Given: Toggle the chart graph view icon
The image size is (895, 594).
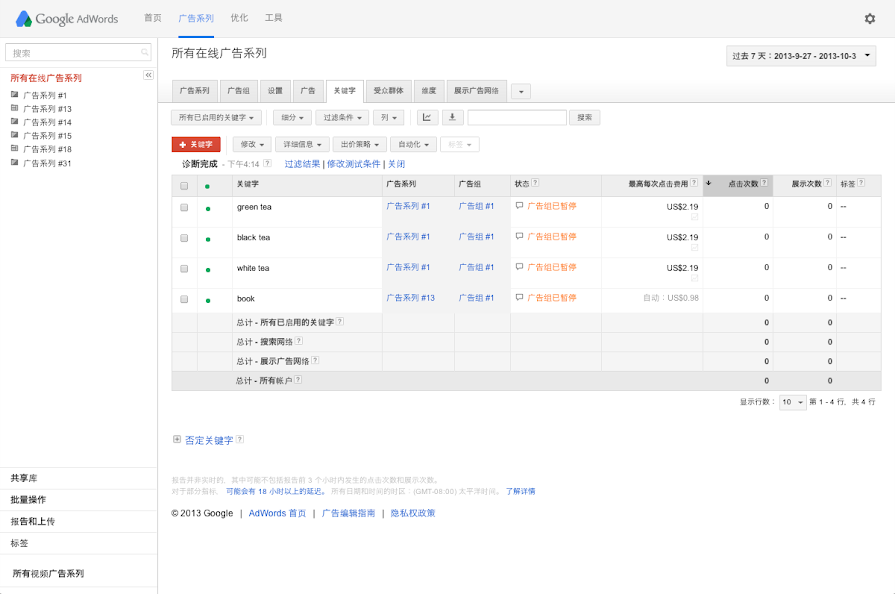Looking at the screenshot, I should pyautogui.click(x=427, y=117).
